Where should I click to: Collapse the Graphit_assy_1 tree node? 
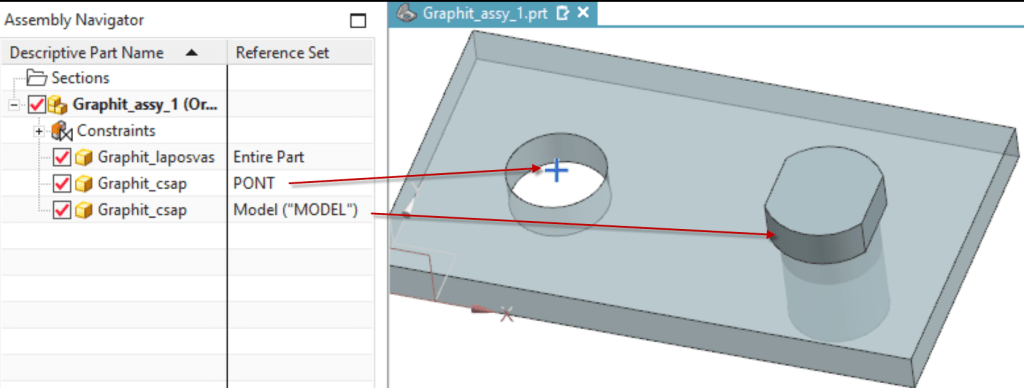click(14, 105)
